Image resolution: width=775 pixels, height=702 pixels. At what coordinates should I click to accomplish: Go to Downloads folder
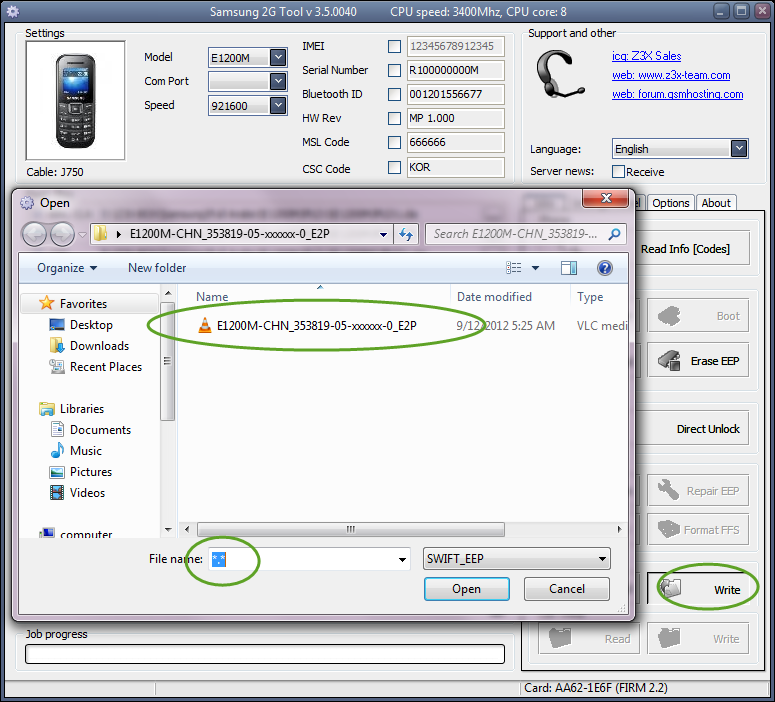tap(99, 346)
